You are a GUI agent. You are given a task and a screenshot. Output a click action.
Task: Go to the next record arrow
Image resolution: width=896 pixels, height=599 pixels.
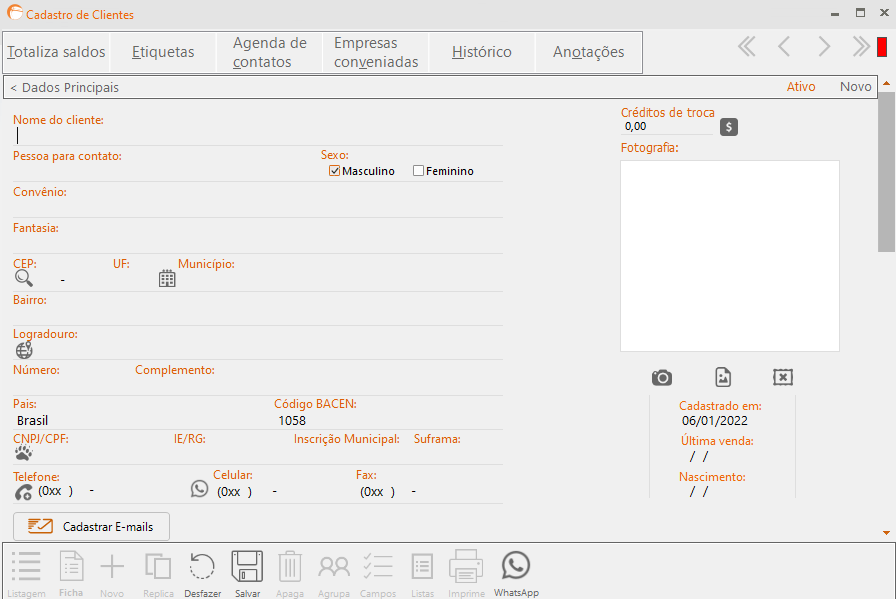click(x=823, y=47)
